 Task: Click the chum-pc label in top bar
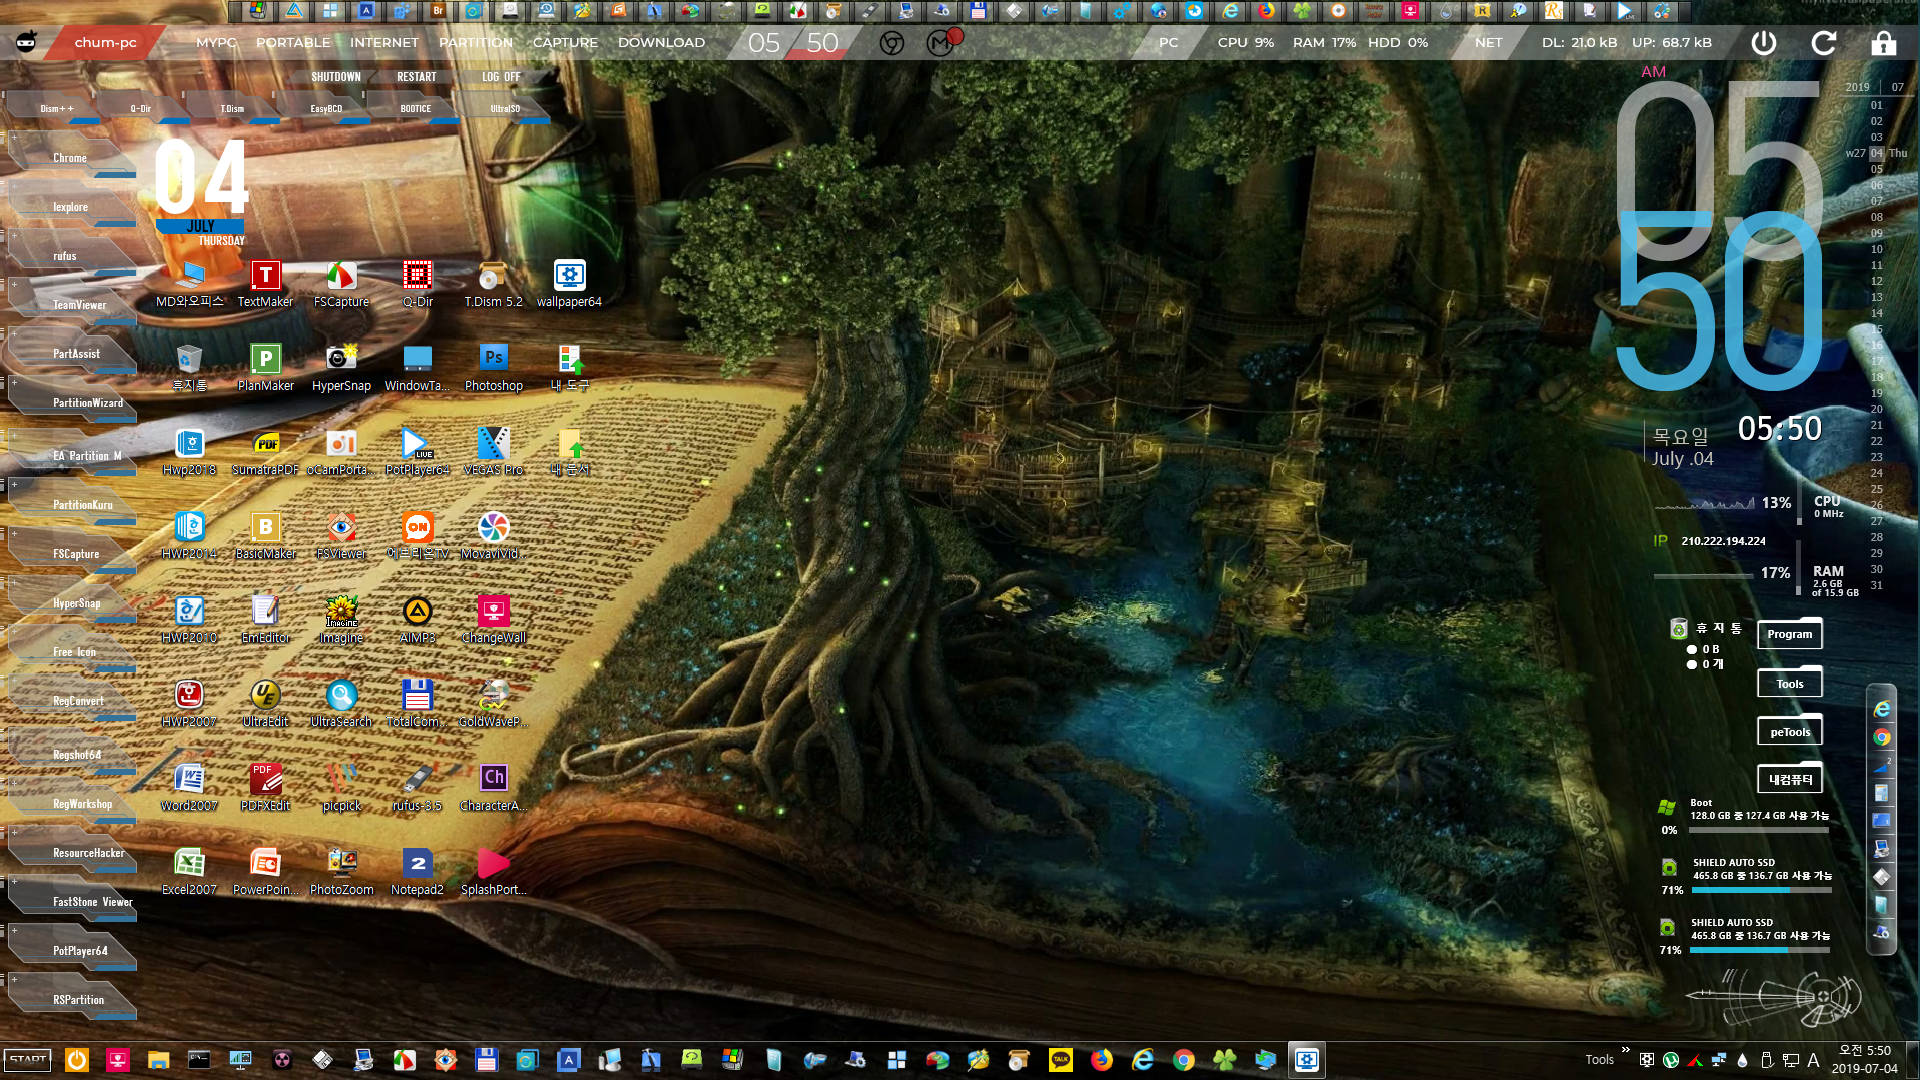point(105,42)
